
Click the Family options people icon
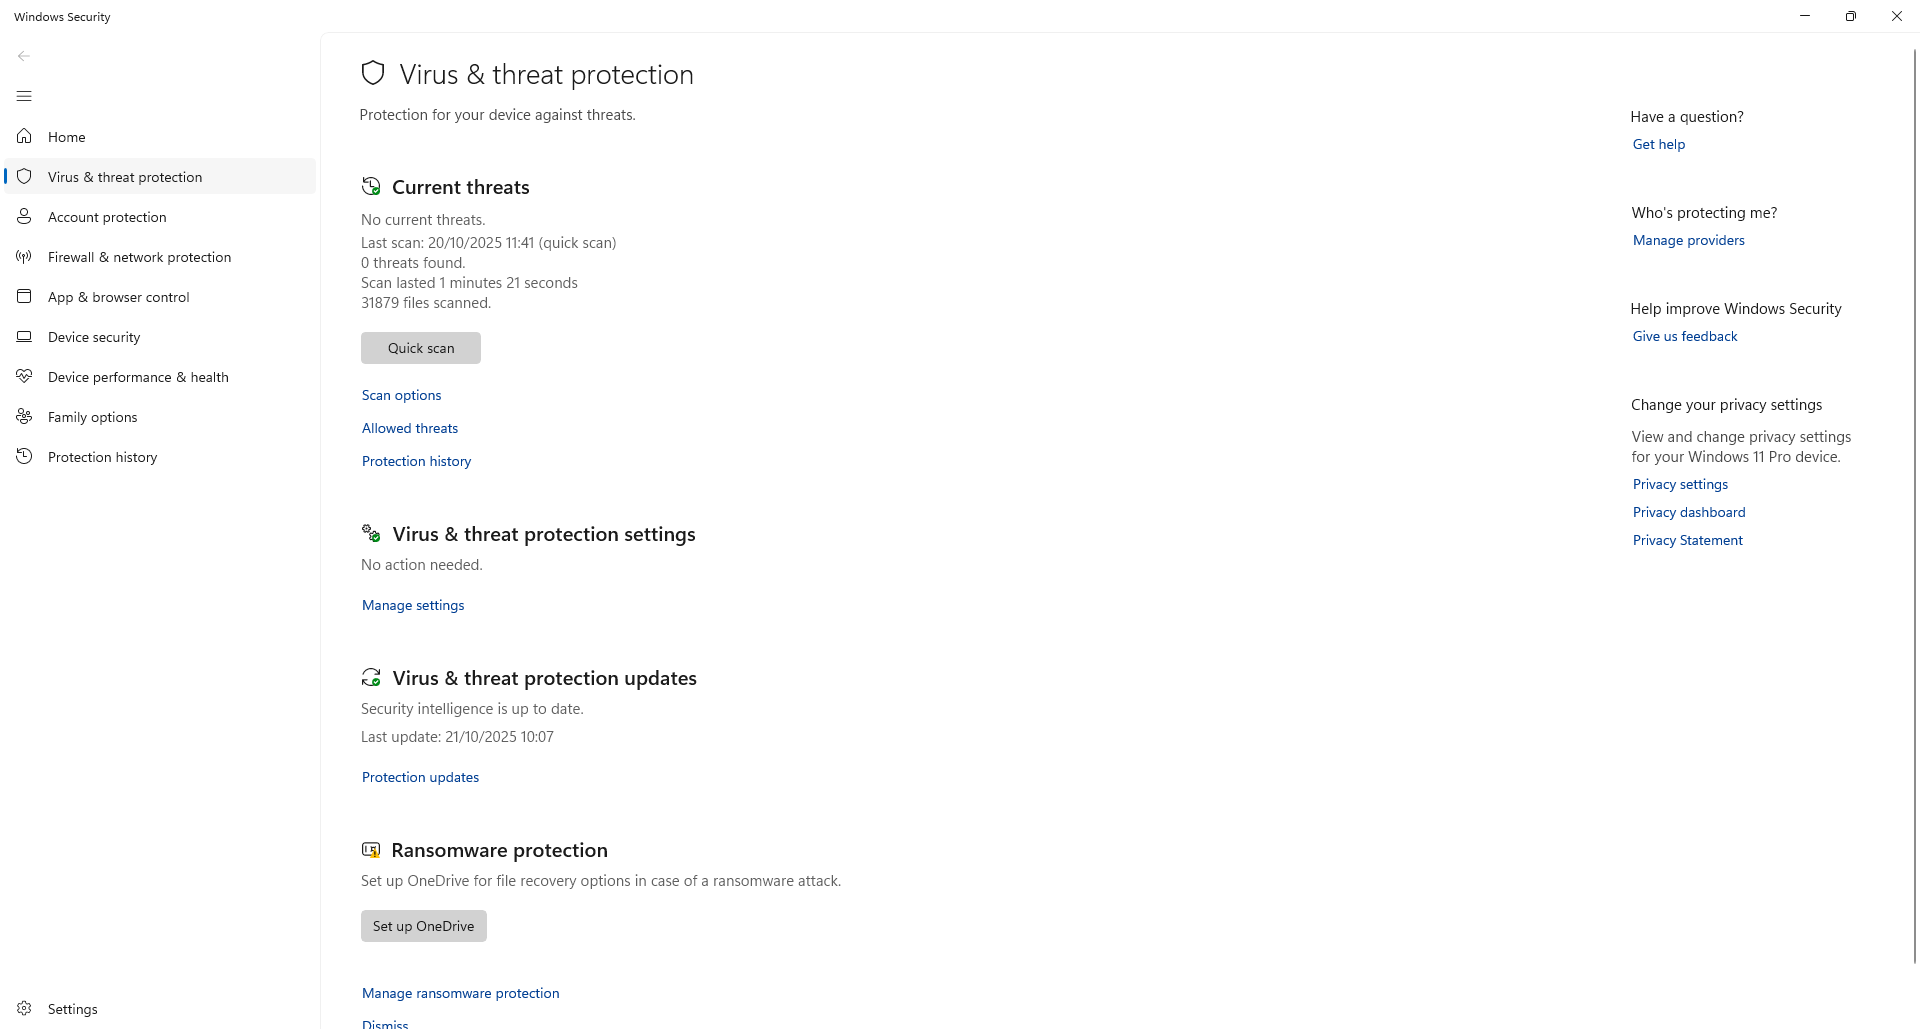click(x=24, y=416)
